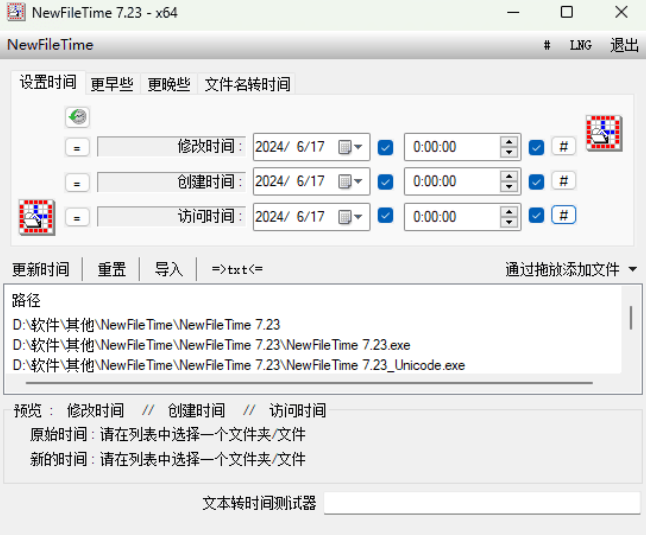
Task: Click the horizontal scrollbar of file list
Action: (309, 383)
